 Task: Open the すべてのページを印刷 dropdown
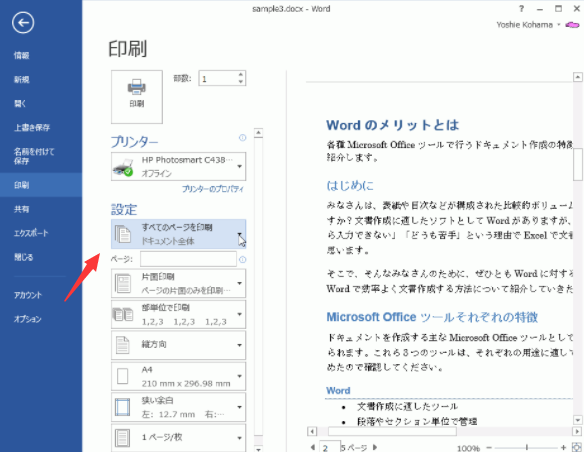click(x=178, y=234)
